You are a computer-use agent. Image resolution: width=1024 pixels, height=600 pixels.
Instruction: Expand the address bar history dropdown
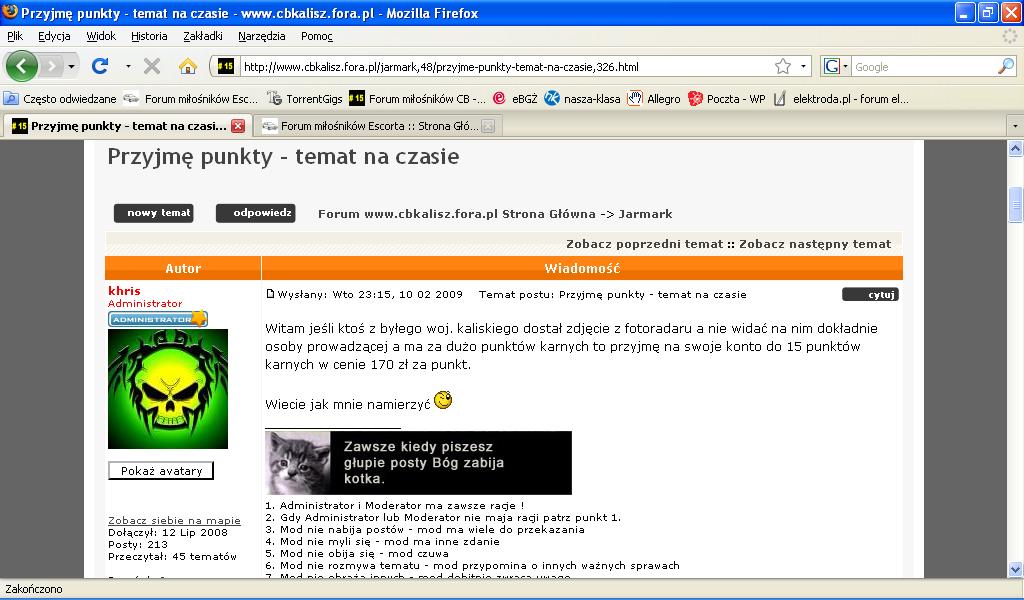click(x=803, y=66)
